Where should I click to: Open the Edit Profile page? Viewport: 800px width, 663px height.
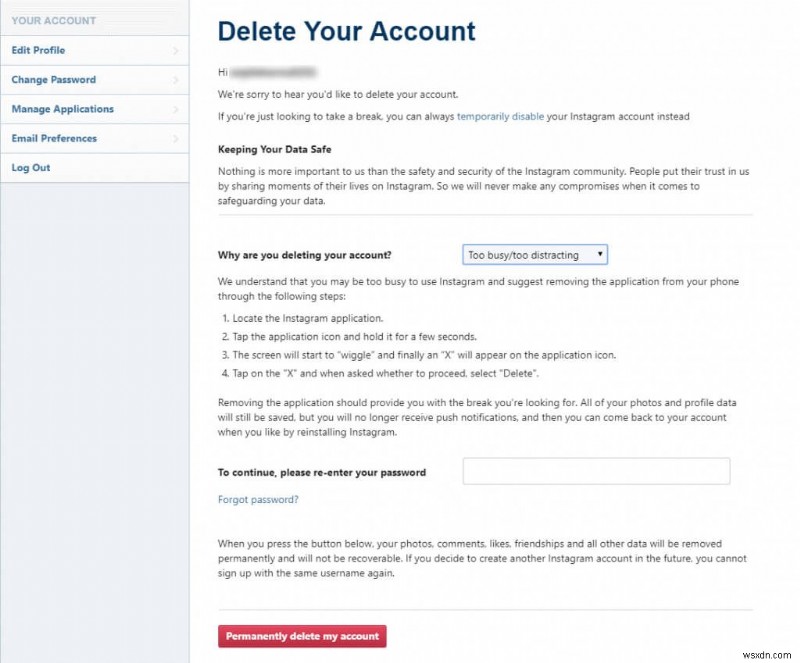[38, 50]
